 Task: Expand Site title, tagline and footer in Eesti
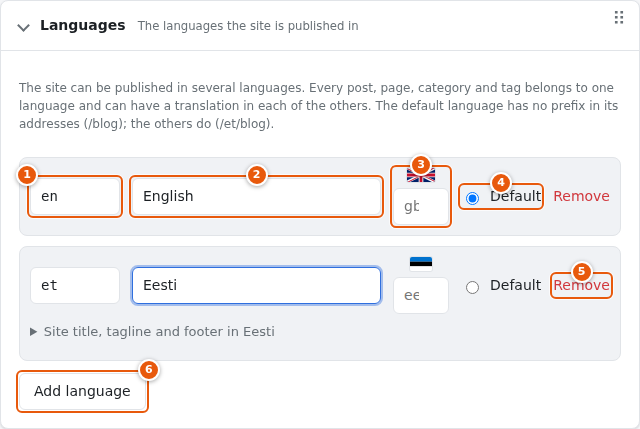pos(152,331)
